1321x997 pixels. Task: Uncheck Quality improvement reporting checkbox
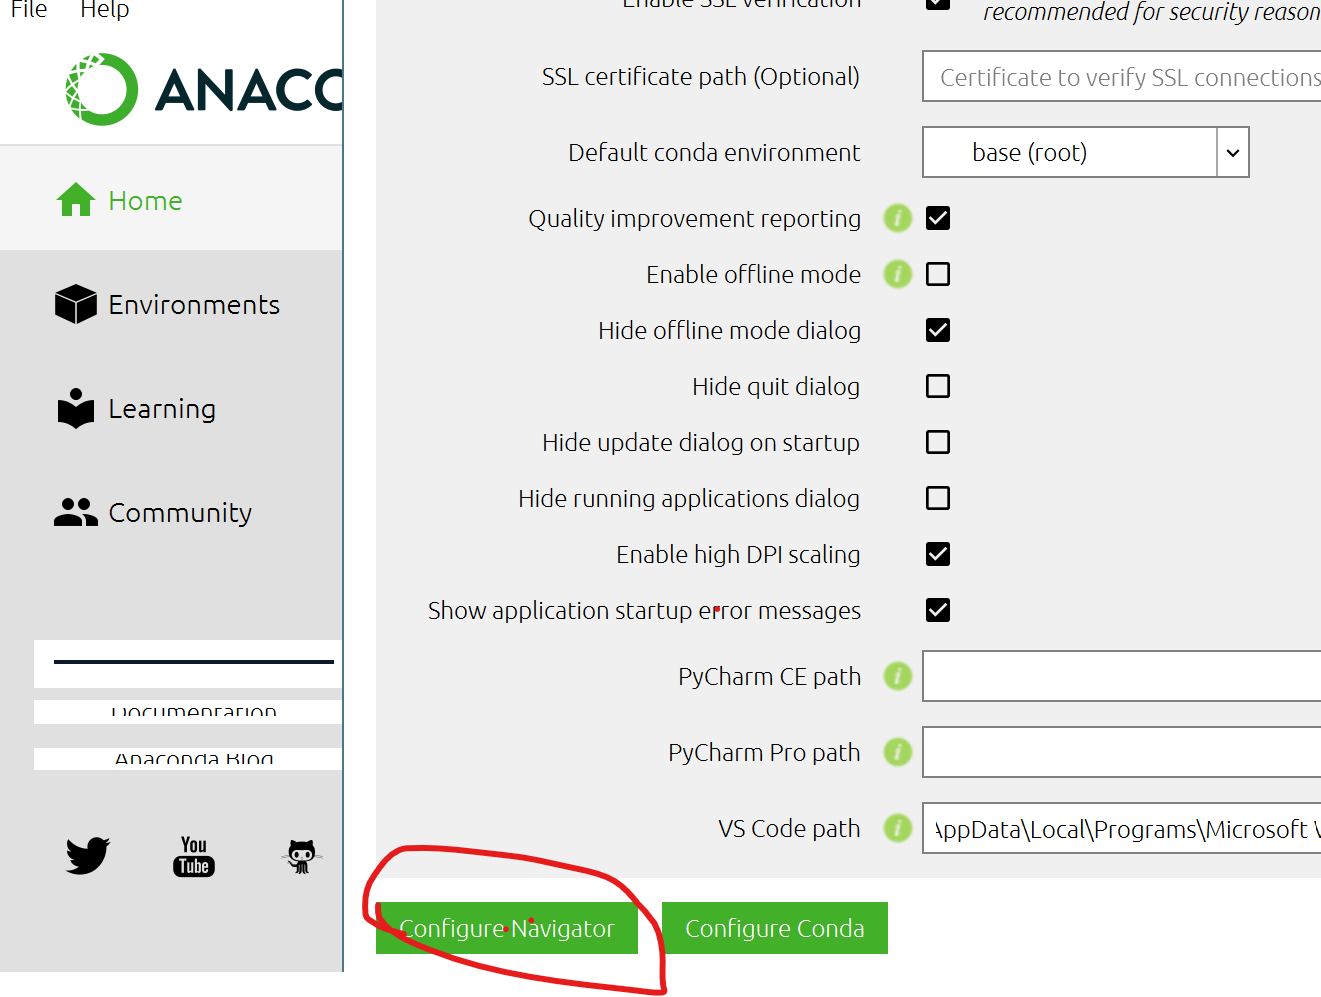coord(938,218)
